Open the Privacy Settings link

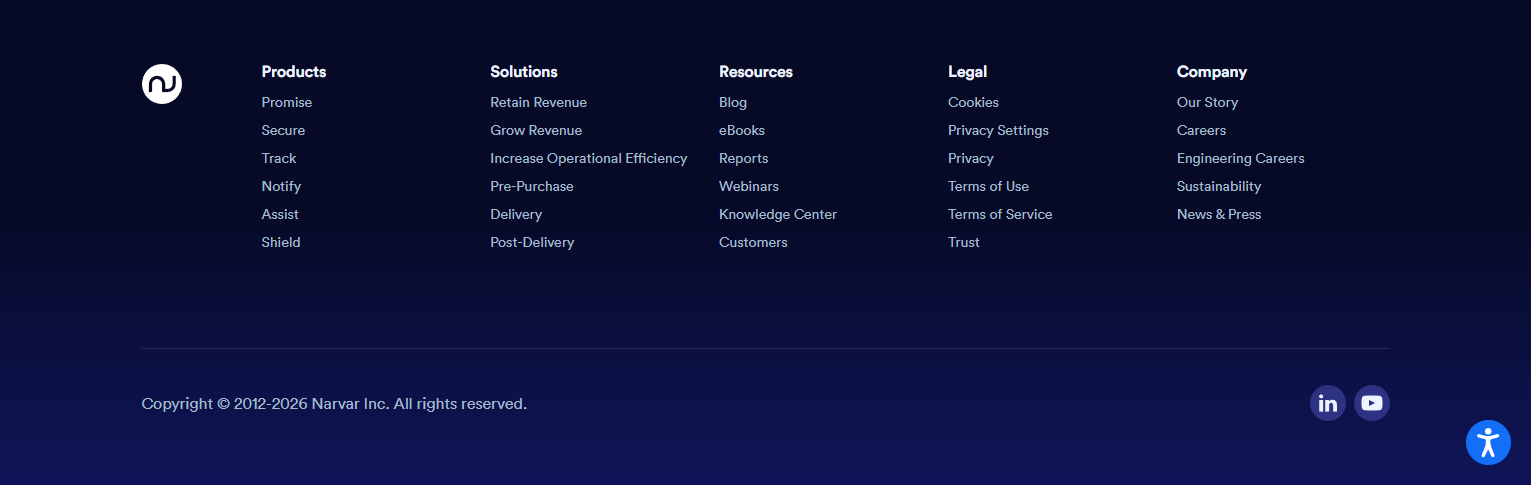tap(998, 130)
